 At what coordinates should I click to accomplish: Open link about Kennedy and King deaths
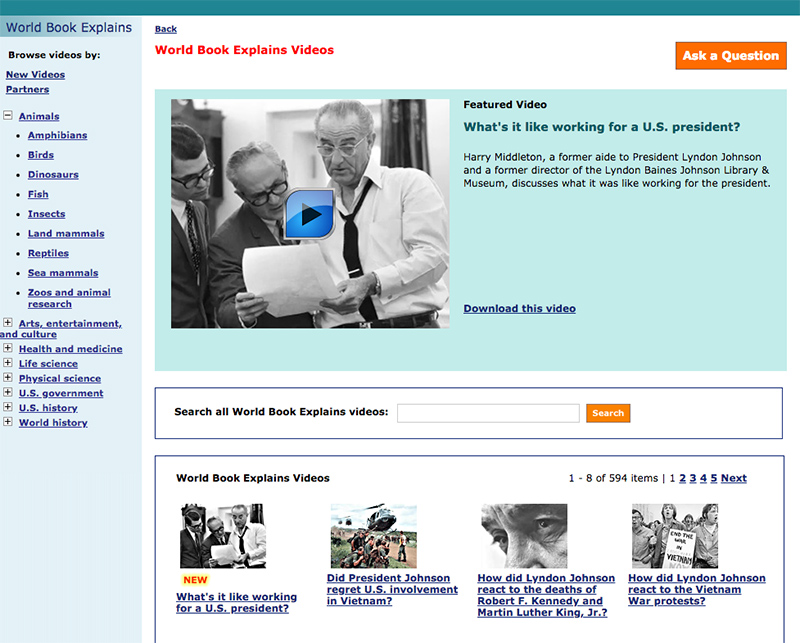[546, 595]
